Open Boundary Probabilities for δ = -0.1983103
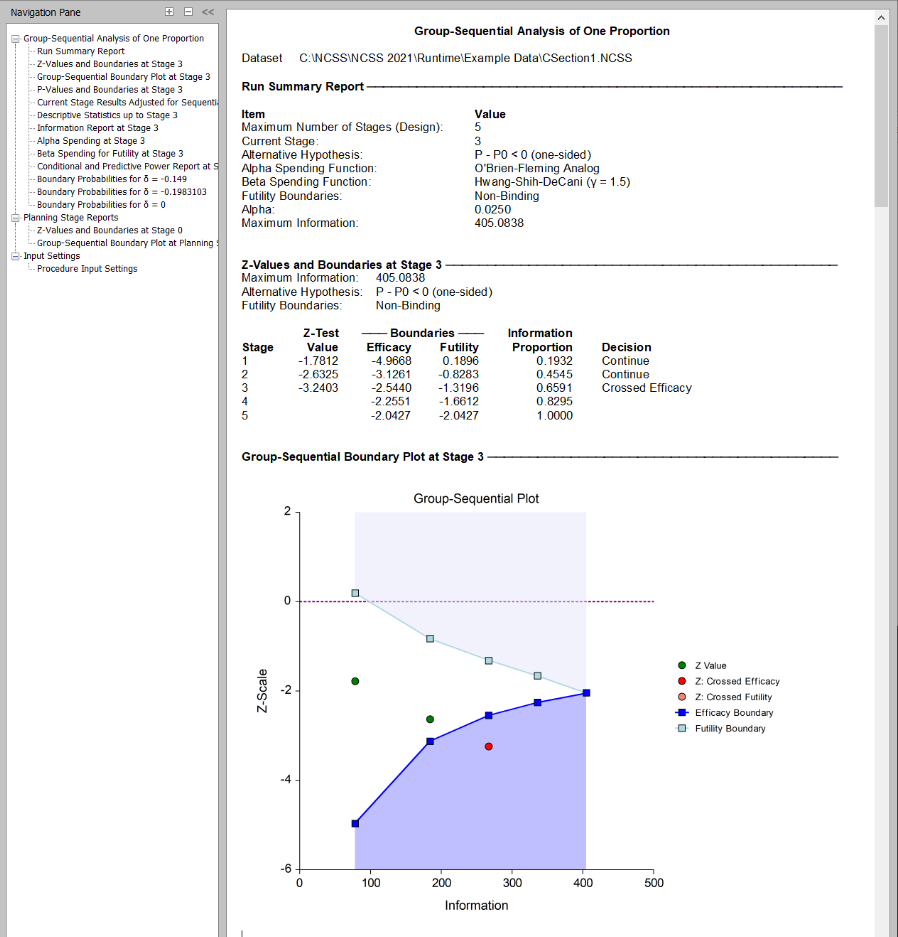The width and height of the screenshot is (898, 937). [122, 192]
